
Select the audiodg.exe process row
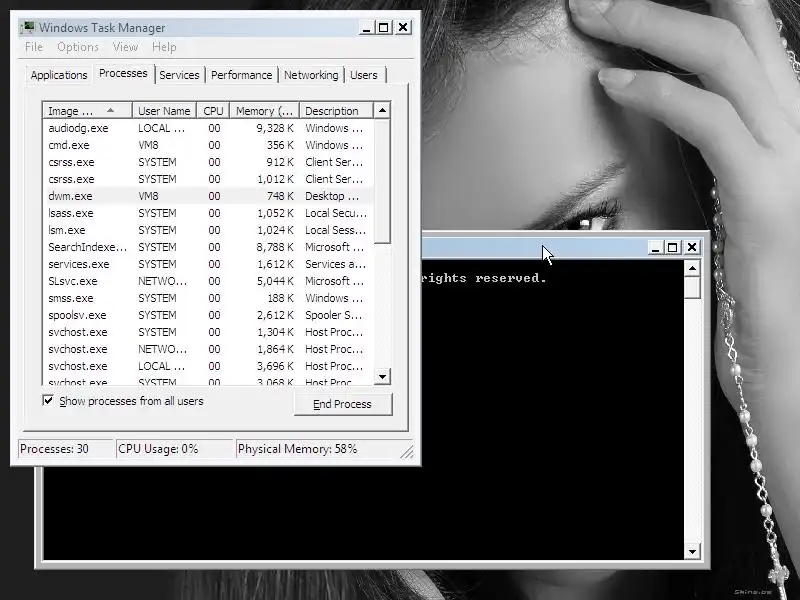pyautogui.click(x=209, y=128)
